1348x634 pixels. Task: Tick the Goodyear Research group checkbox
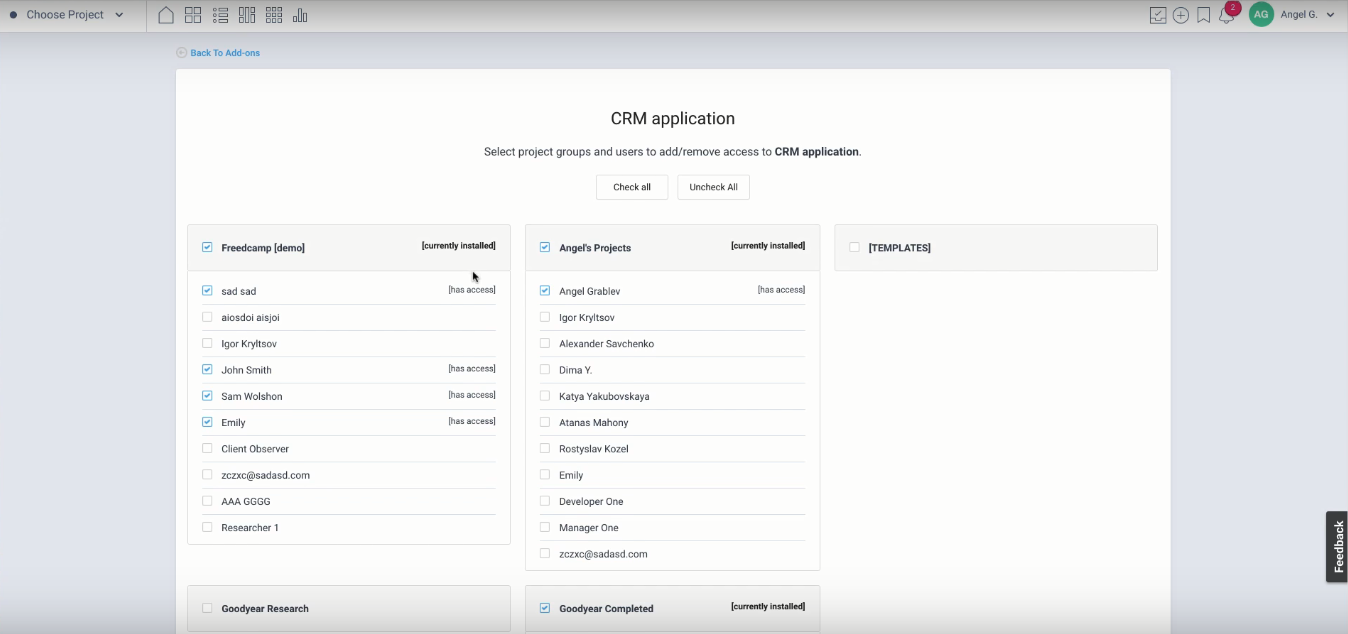point(207,608)
